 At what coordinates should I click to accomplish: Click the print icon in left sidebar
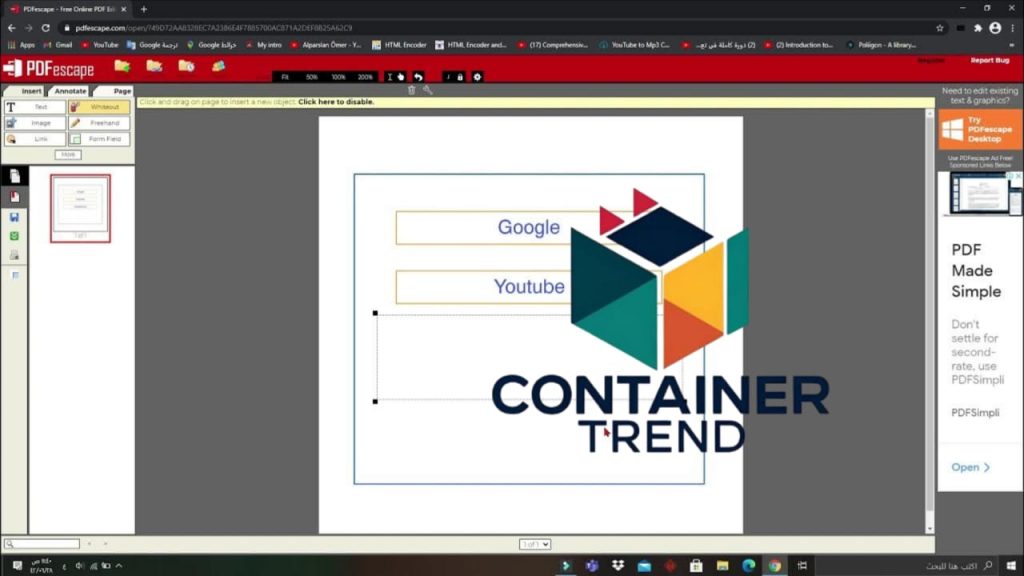point(14,255)
